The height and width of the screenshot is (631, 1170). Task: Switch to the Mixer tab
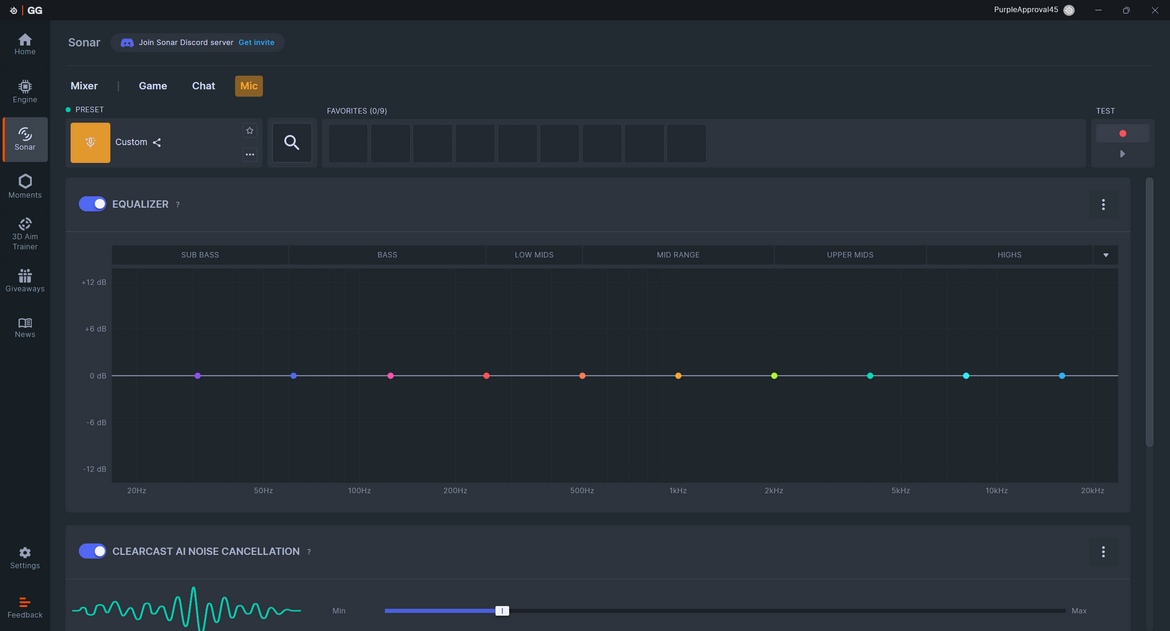pos(84,86)
